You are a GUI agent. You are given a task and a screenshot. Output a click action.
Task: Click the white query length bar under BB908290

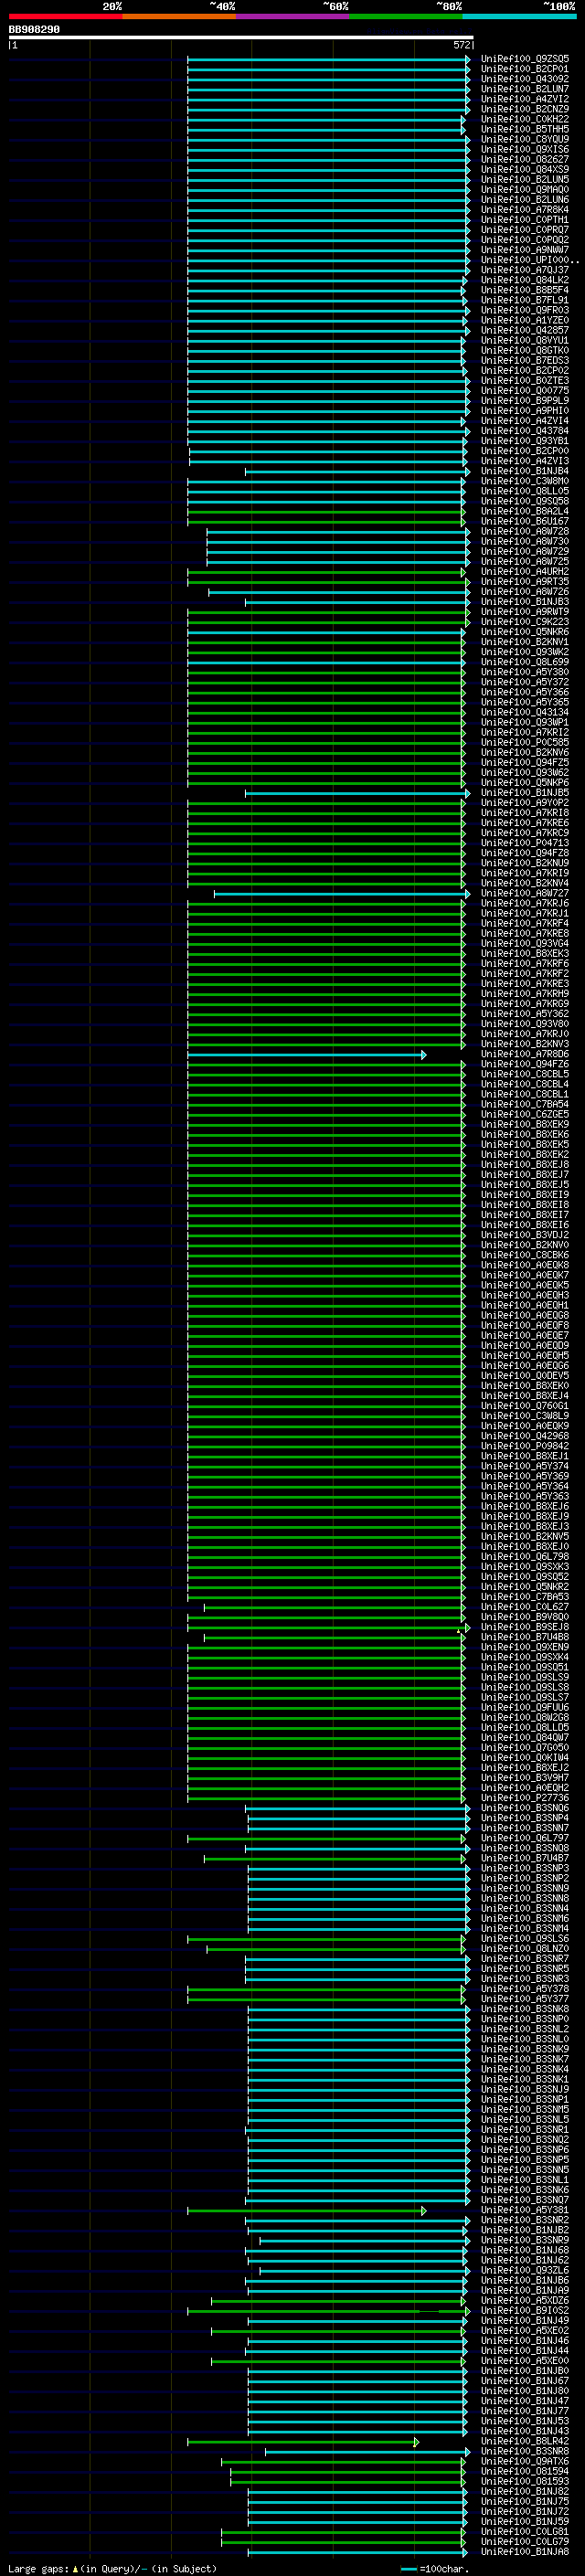(240, 38)
